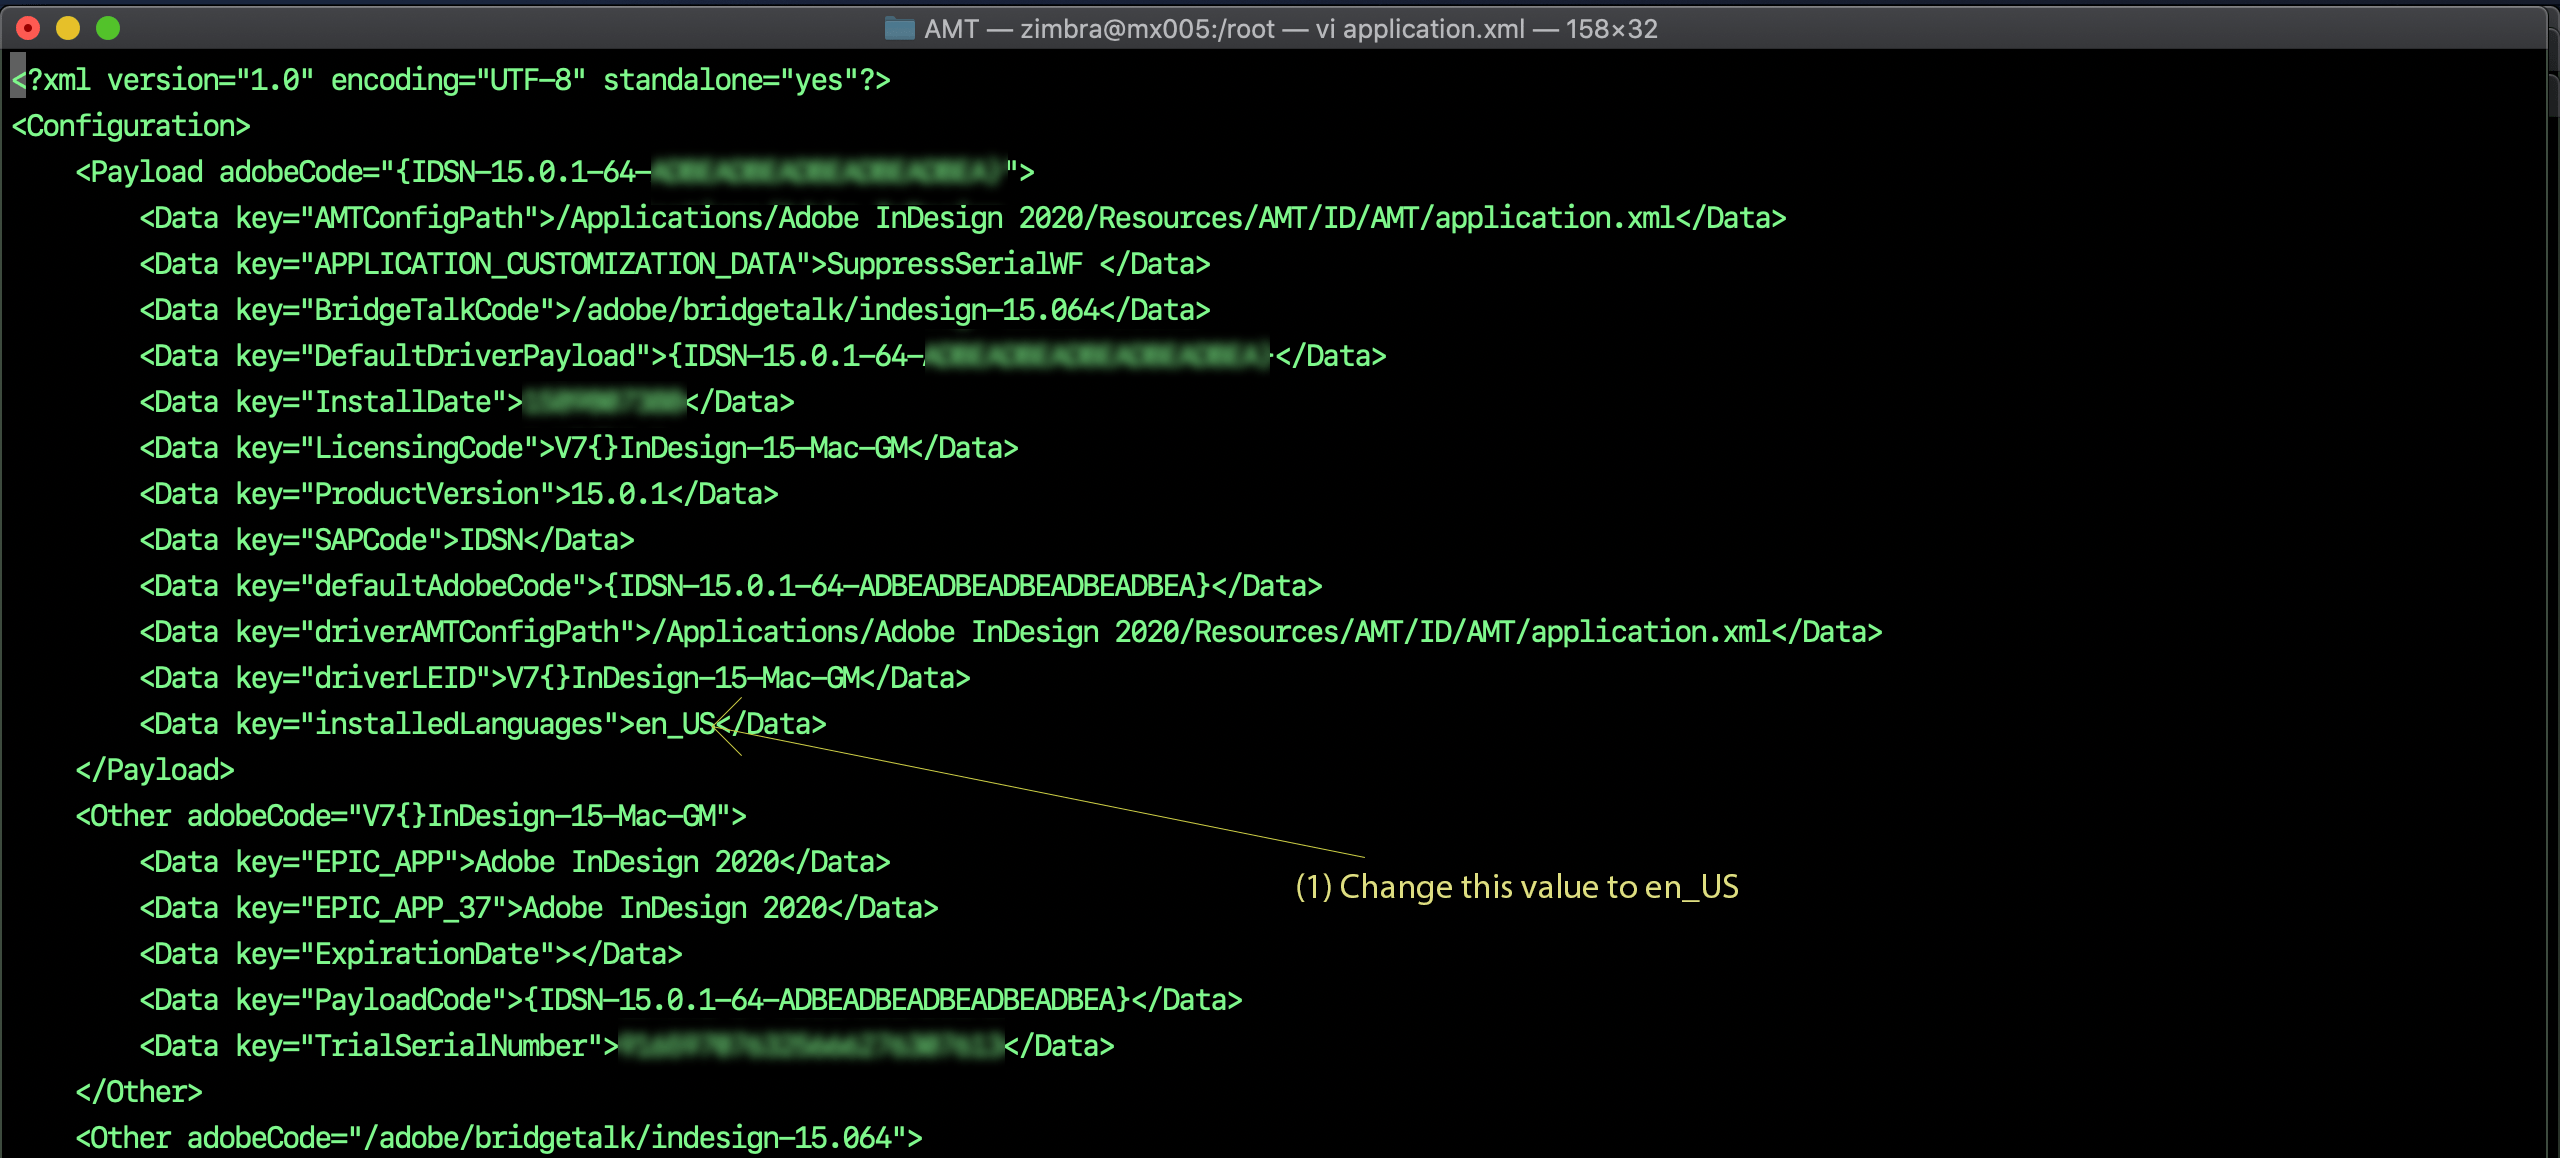Select the SuppressSerialWF value
The height and width of the screenshot is (1158, 2560).
point(955,264)
